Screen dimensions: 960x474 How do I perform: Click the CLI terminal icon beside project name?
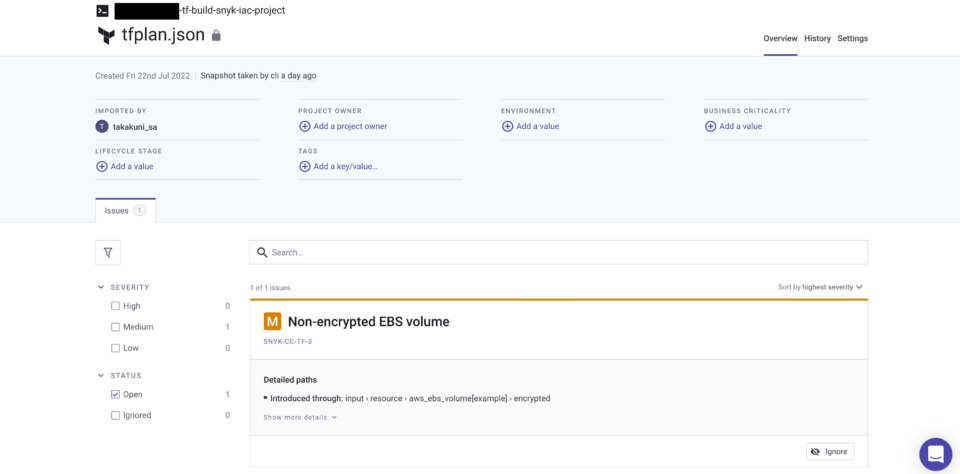103,11
